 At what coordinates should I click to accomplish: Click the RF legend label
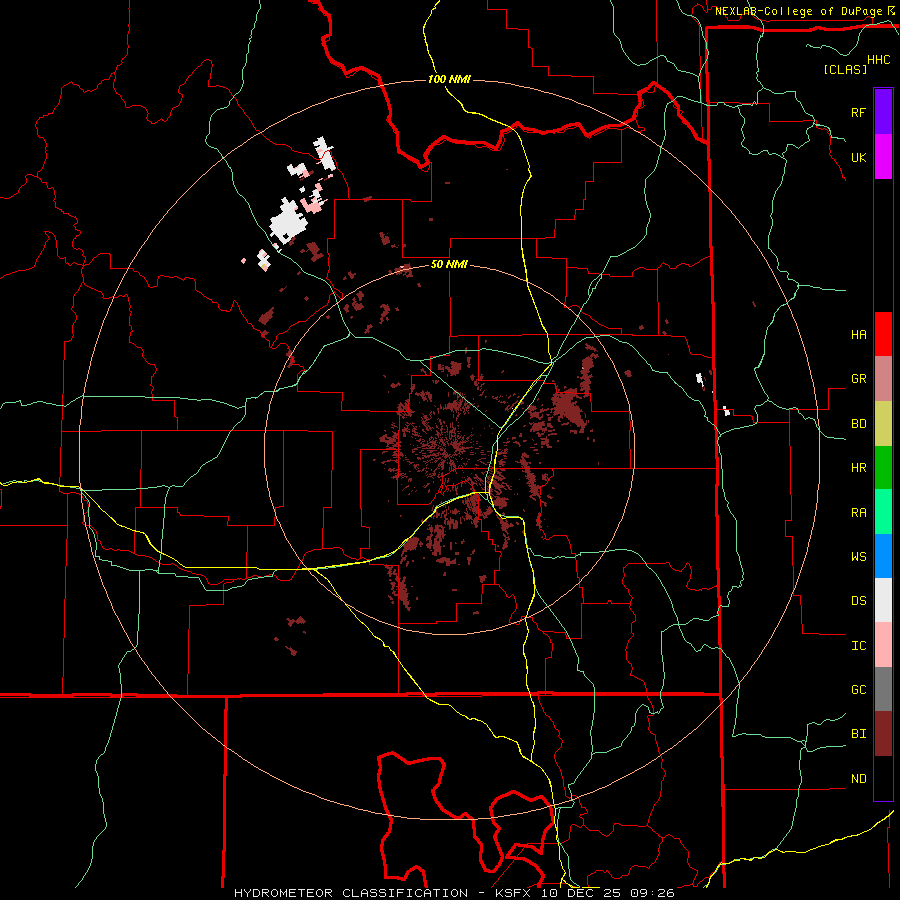click(x=858, y=112)
